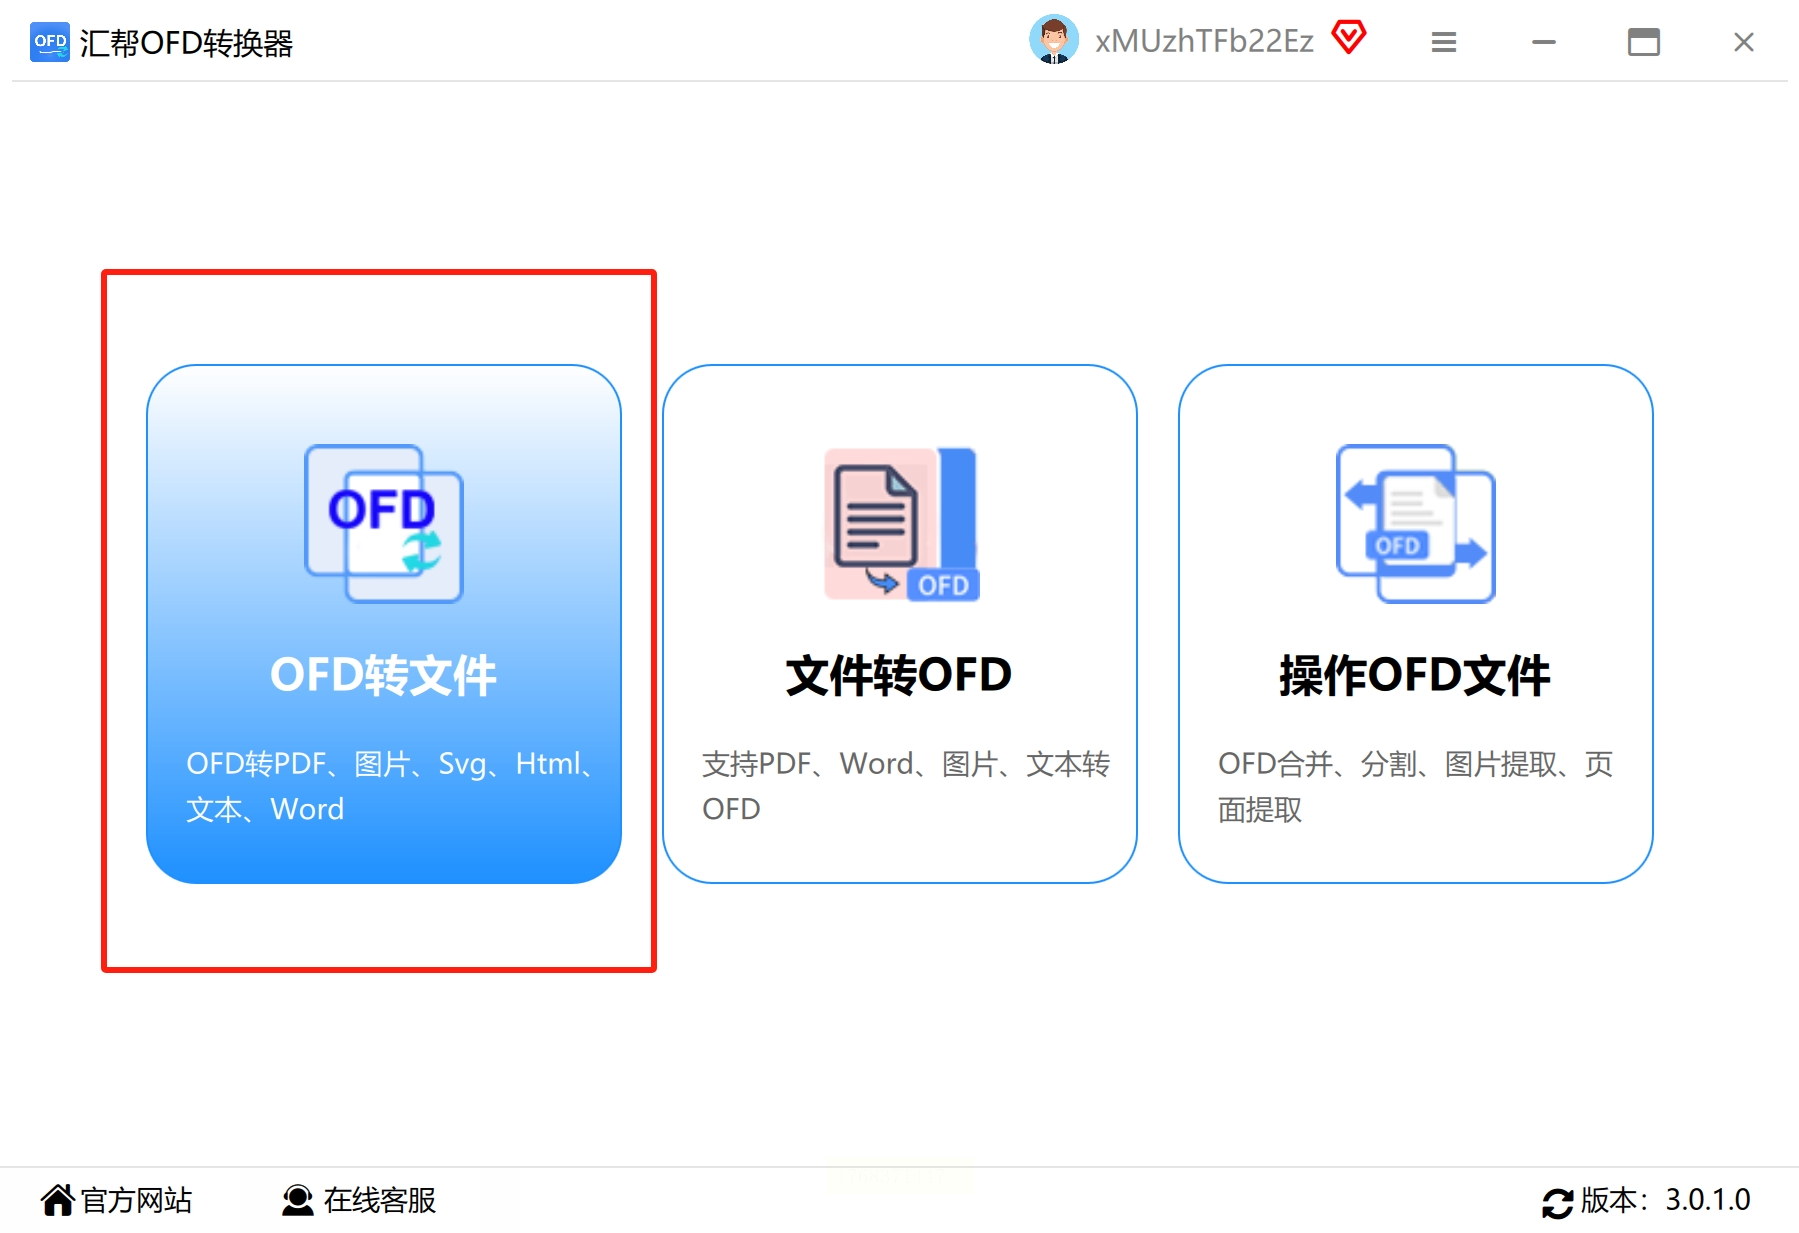Click the OFD app logo icon in title bar
This screenshot has height=1233, width=1799.
click(49, 41)
